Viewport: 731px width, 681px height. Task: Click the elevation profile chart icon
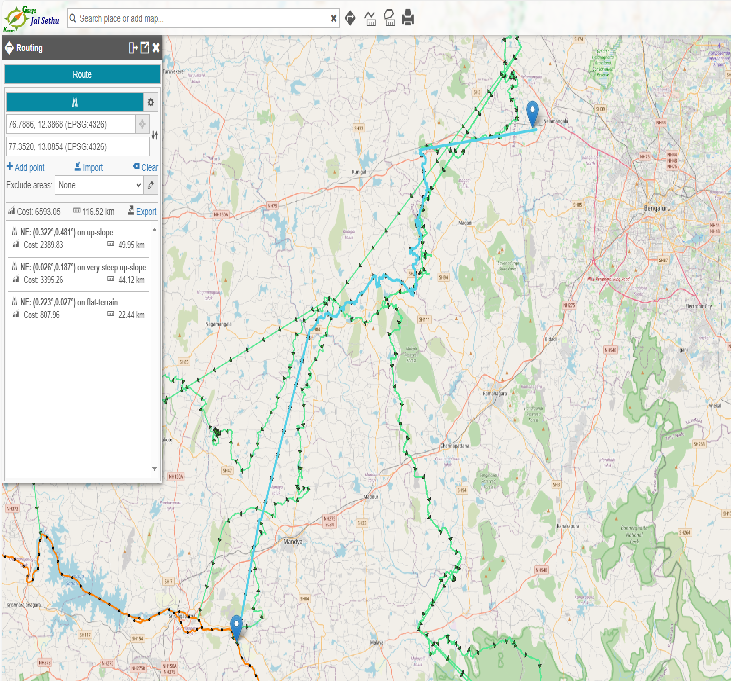coord(370,18)
